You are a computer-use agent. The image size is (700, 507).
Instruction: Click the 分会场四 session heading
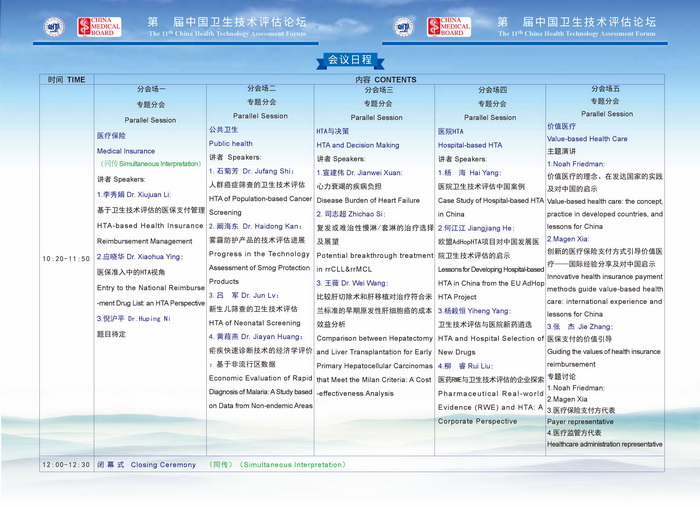(x=492, y=90)
